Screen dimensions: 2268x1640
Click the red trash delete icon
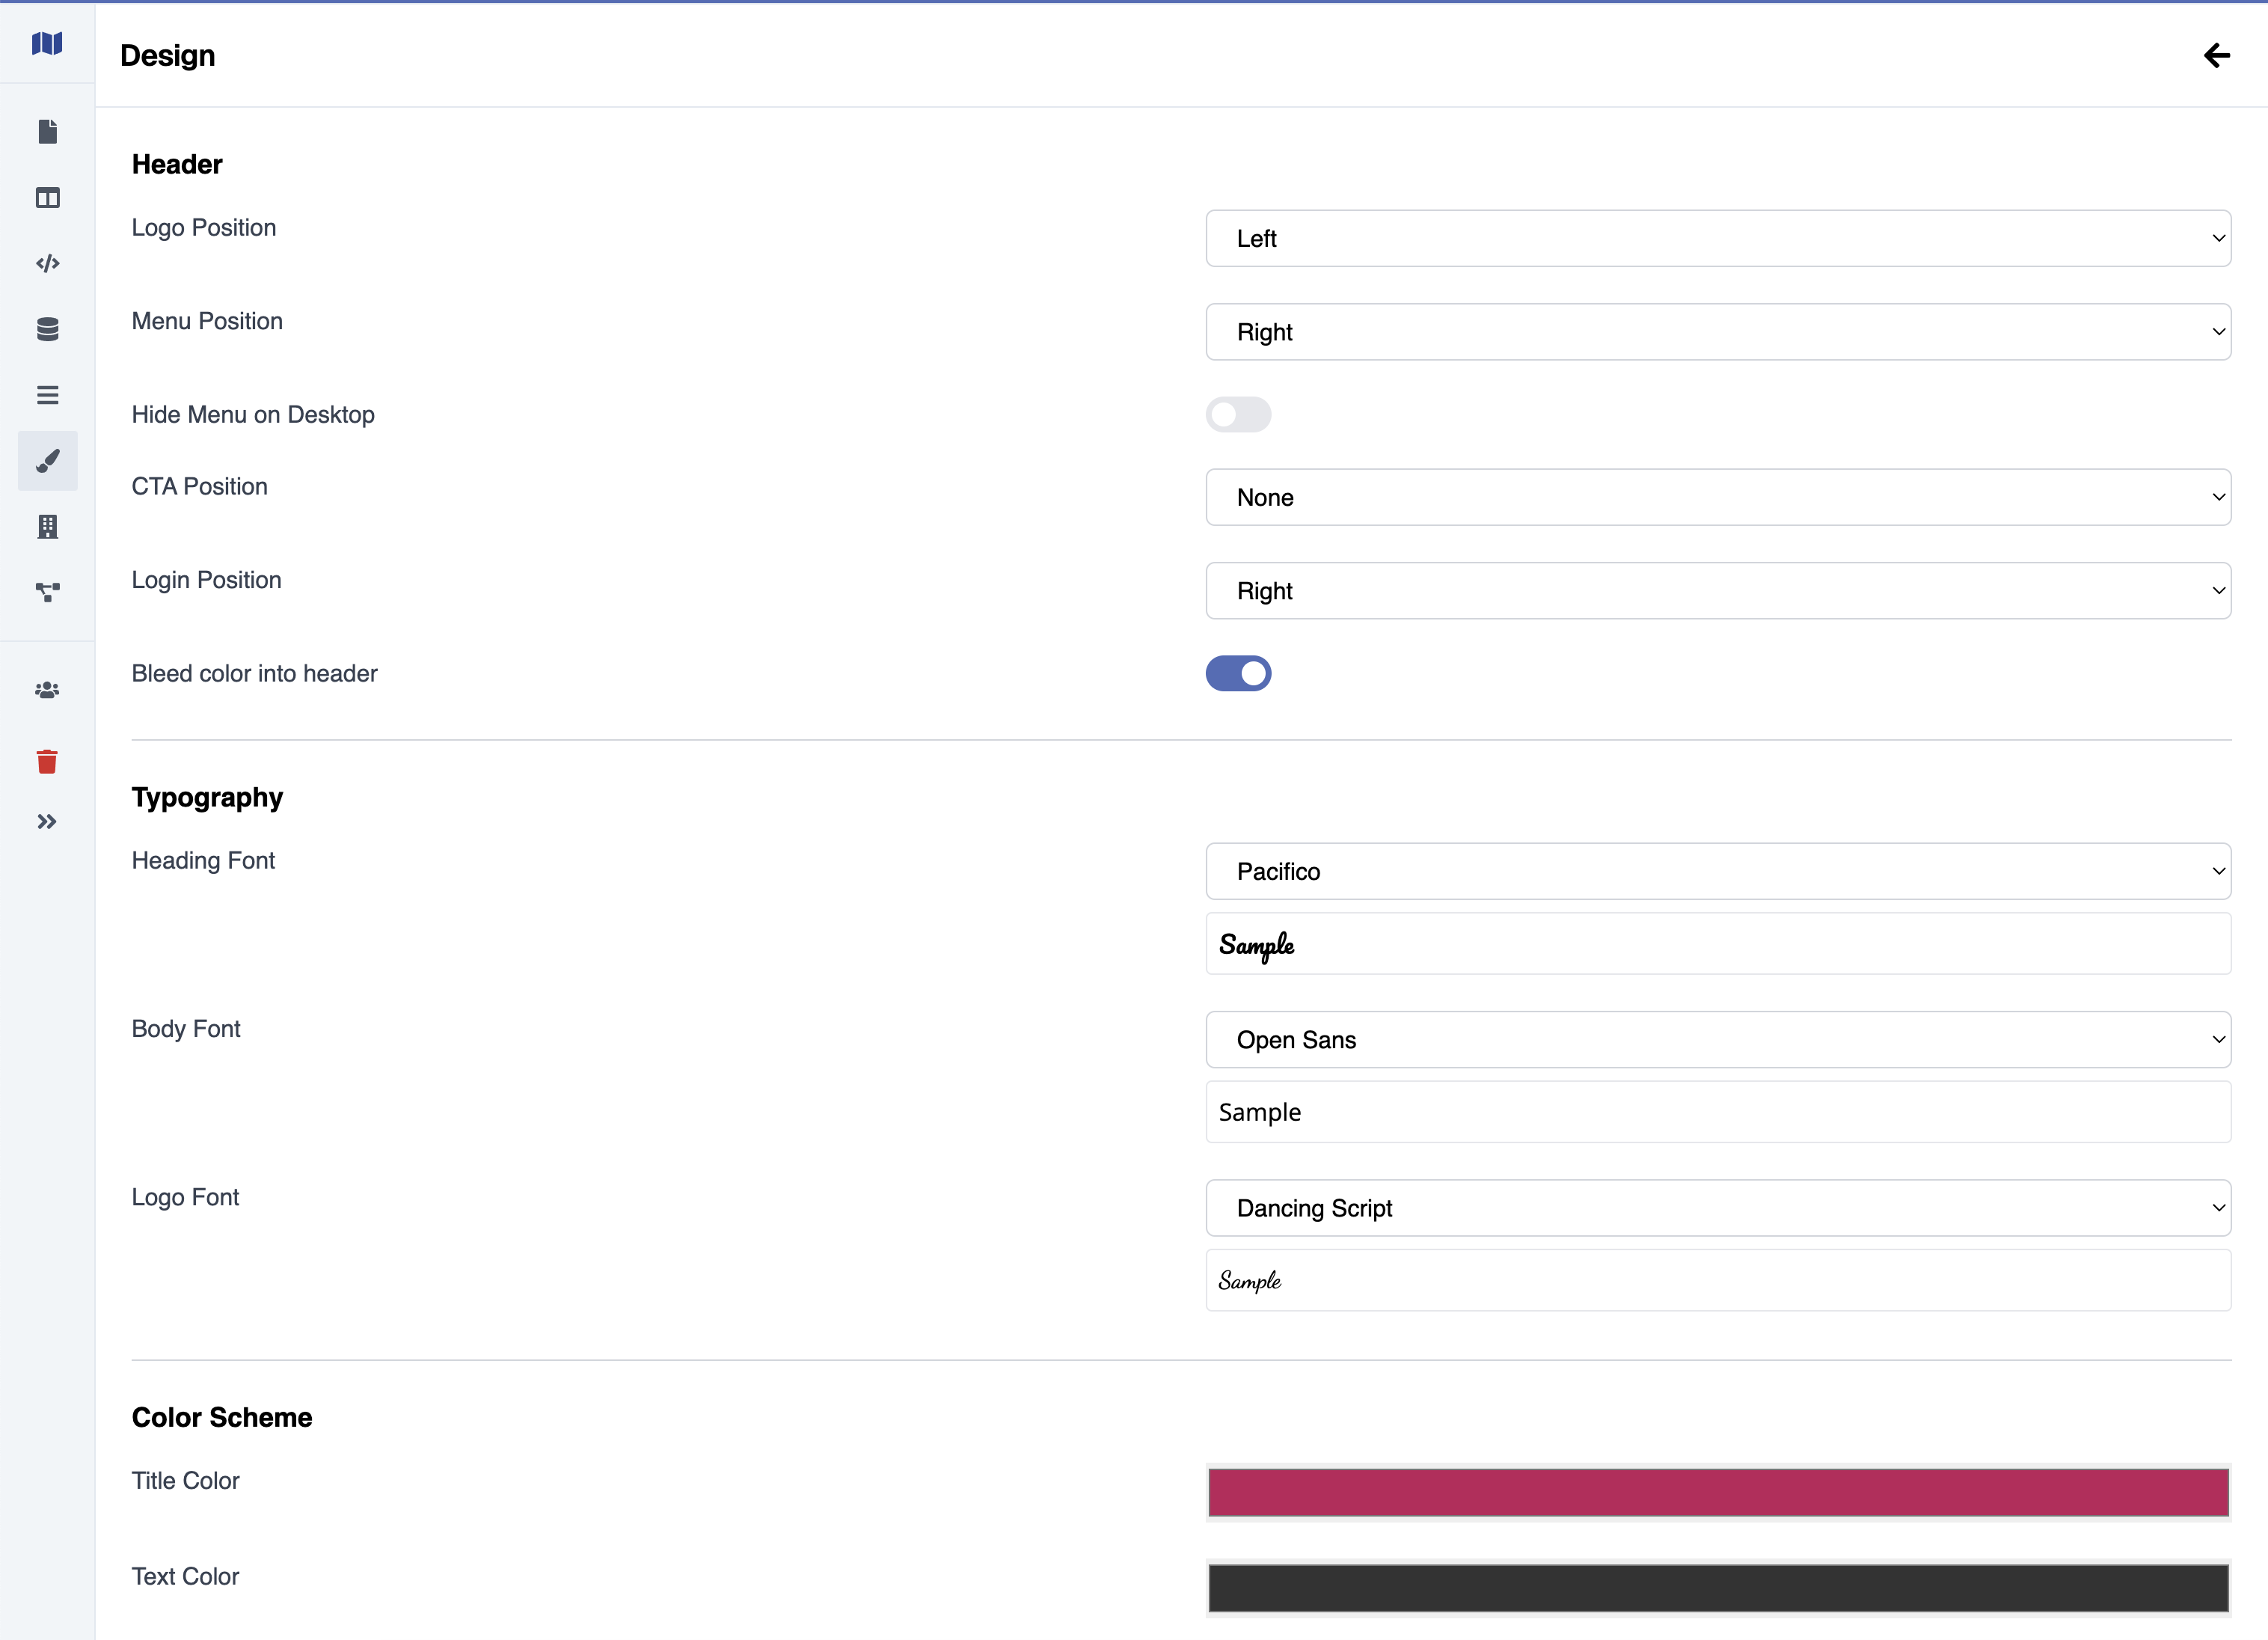pos(47,762)
